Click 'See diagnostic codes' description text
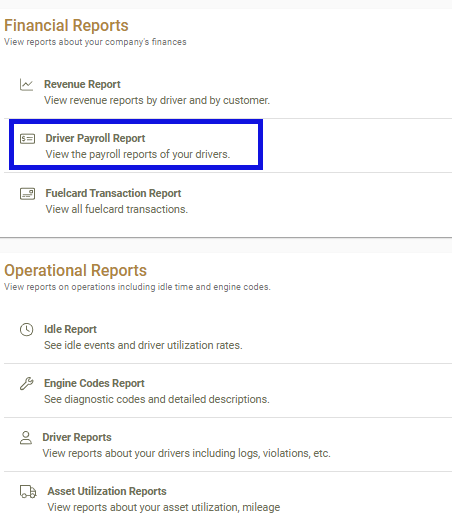452x530 pixels. click(x=157, y=399)
